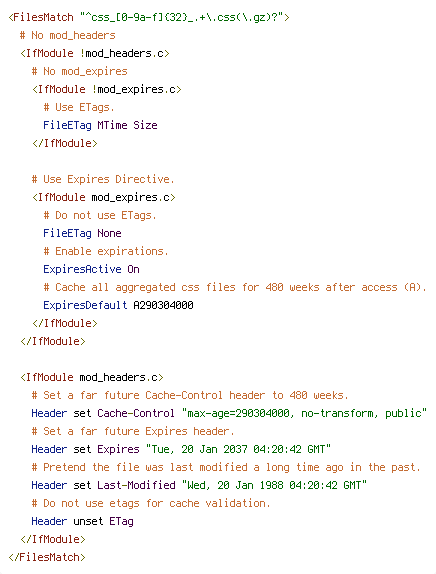Click the '# Enable expirations.' comment

pyautogui.click(x=106, y=251)
